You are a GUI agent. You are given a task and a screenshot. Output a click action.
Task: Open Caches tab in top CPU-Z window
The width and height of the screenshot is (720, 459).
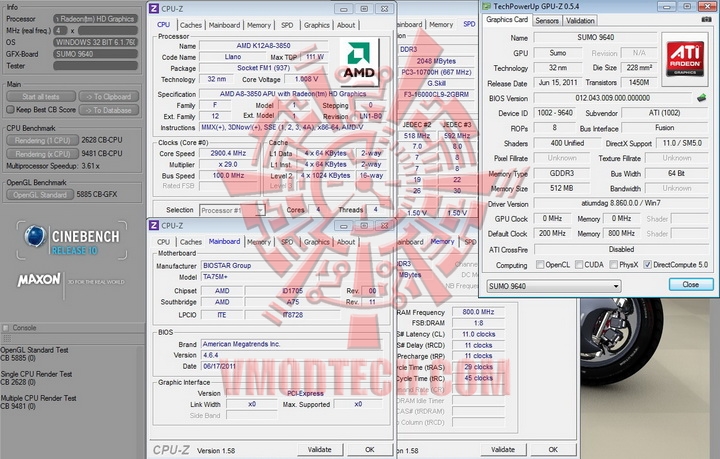tap(191, 25)
